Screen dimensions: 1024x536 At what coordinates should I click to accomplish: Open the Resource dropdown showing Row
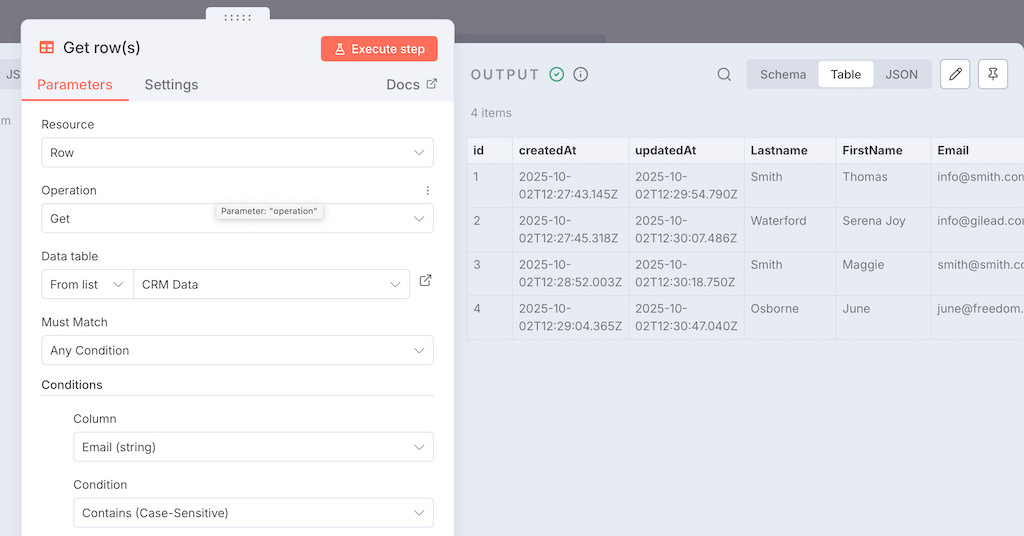pyautogui.click(x=237, y=153)
